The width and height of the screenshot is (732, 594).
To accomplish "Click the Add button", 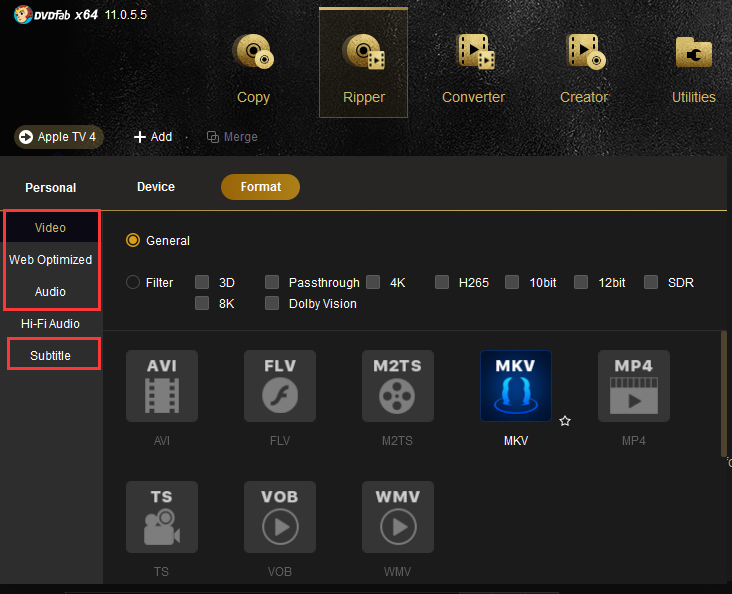I will 153,137.
